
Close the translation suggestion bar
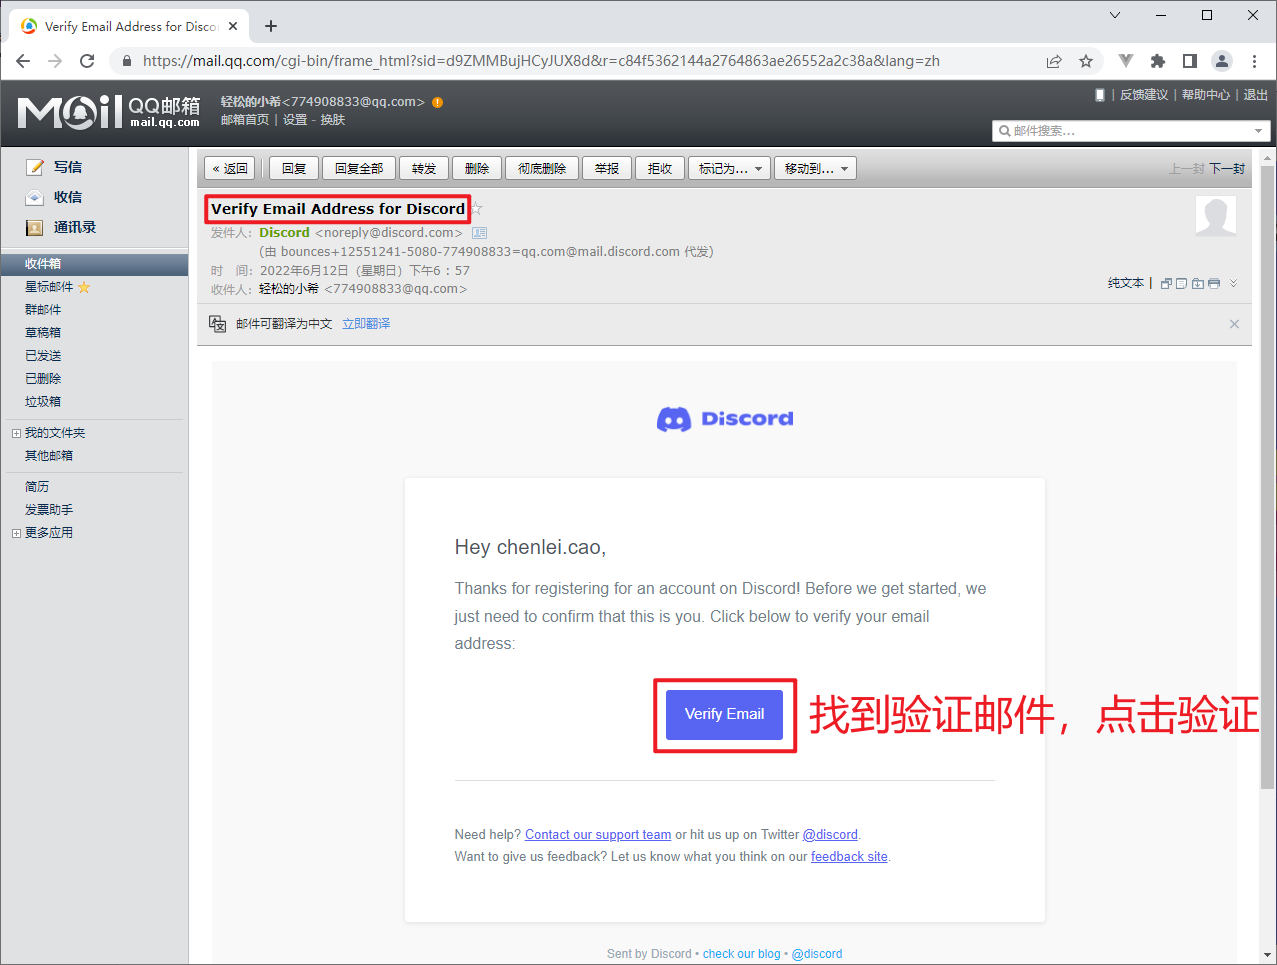(x=1234, y=324)
